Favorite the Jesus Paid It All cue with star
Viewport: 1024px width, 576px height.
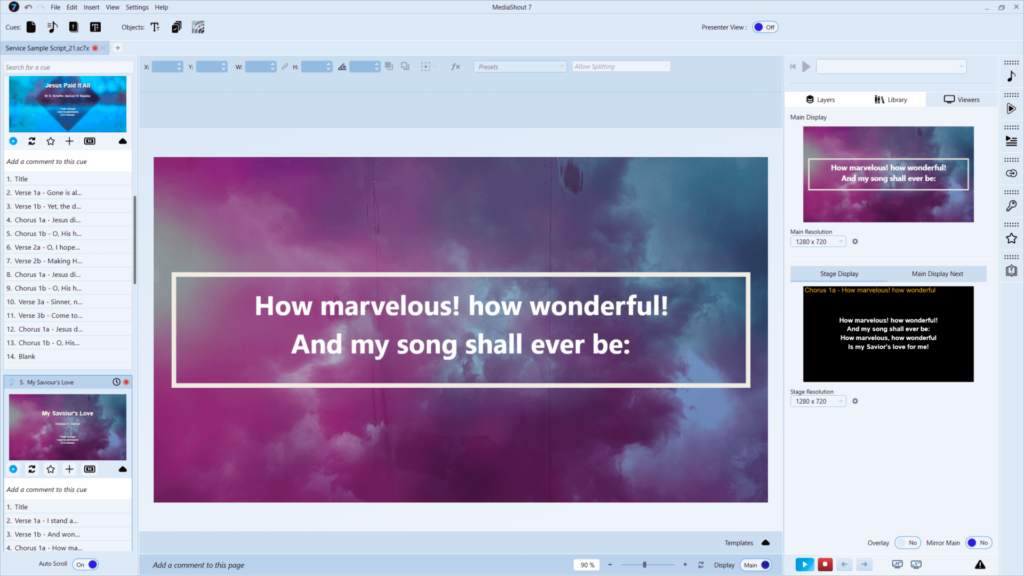[x=50, y=141]
